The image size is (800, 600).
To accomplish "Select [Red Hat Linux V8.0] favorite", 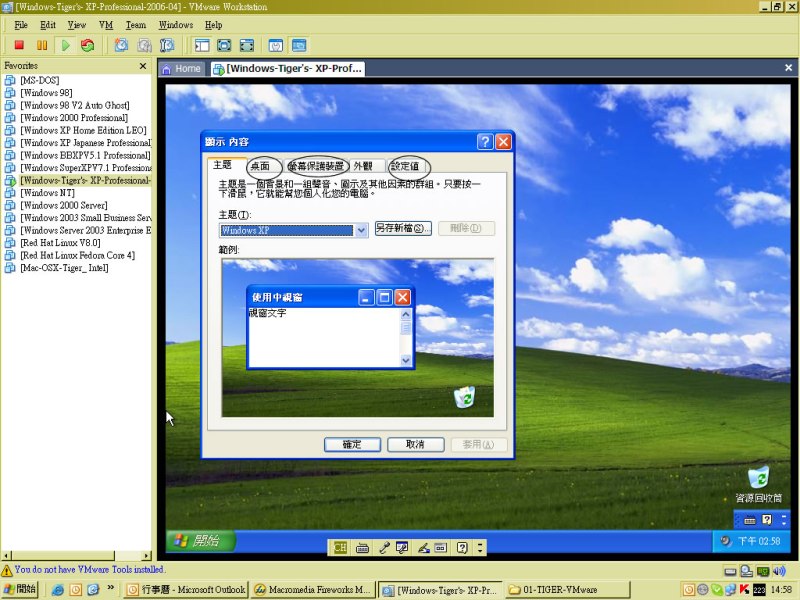I will 60,242.
